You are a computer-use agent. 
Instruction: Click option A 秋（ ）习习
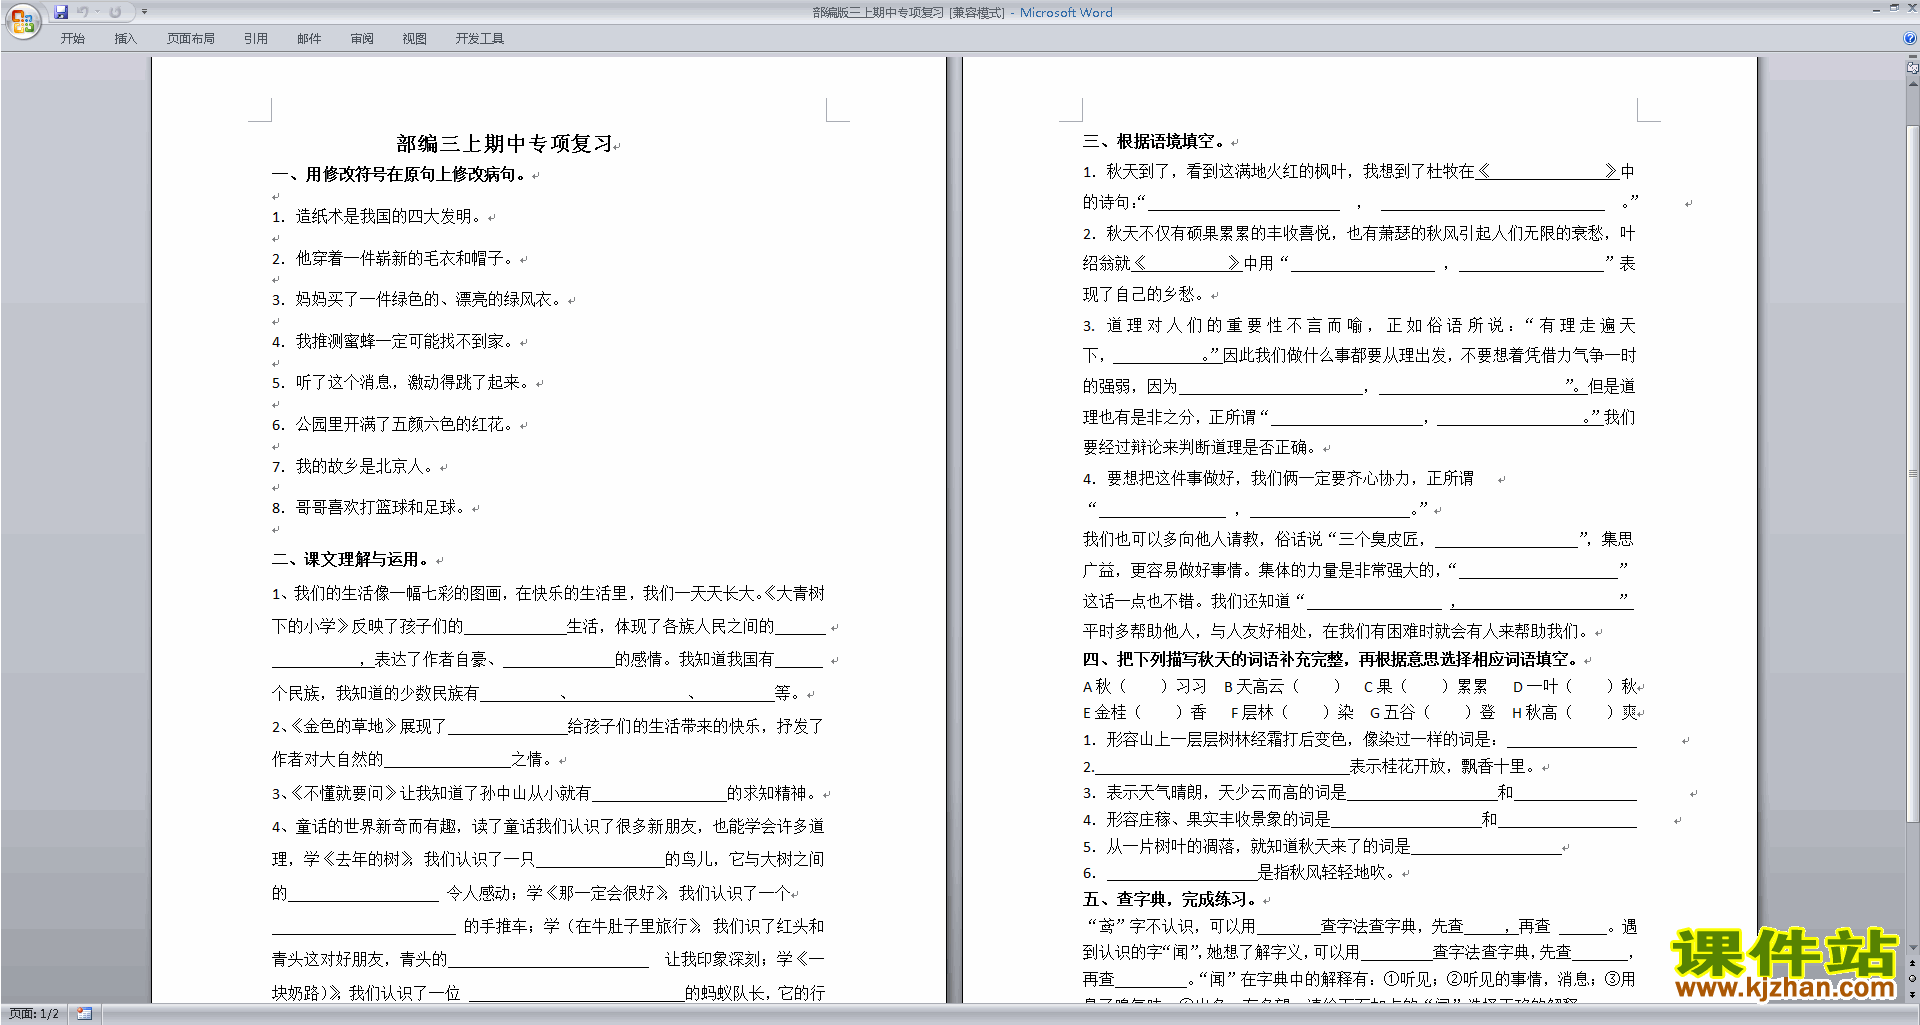pos(1145,686)
